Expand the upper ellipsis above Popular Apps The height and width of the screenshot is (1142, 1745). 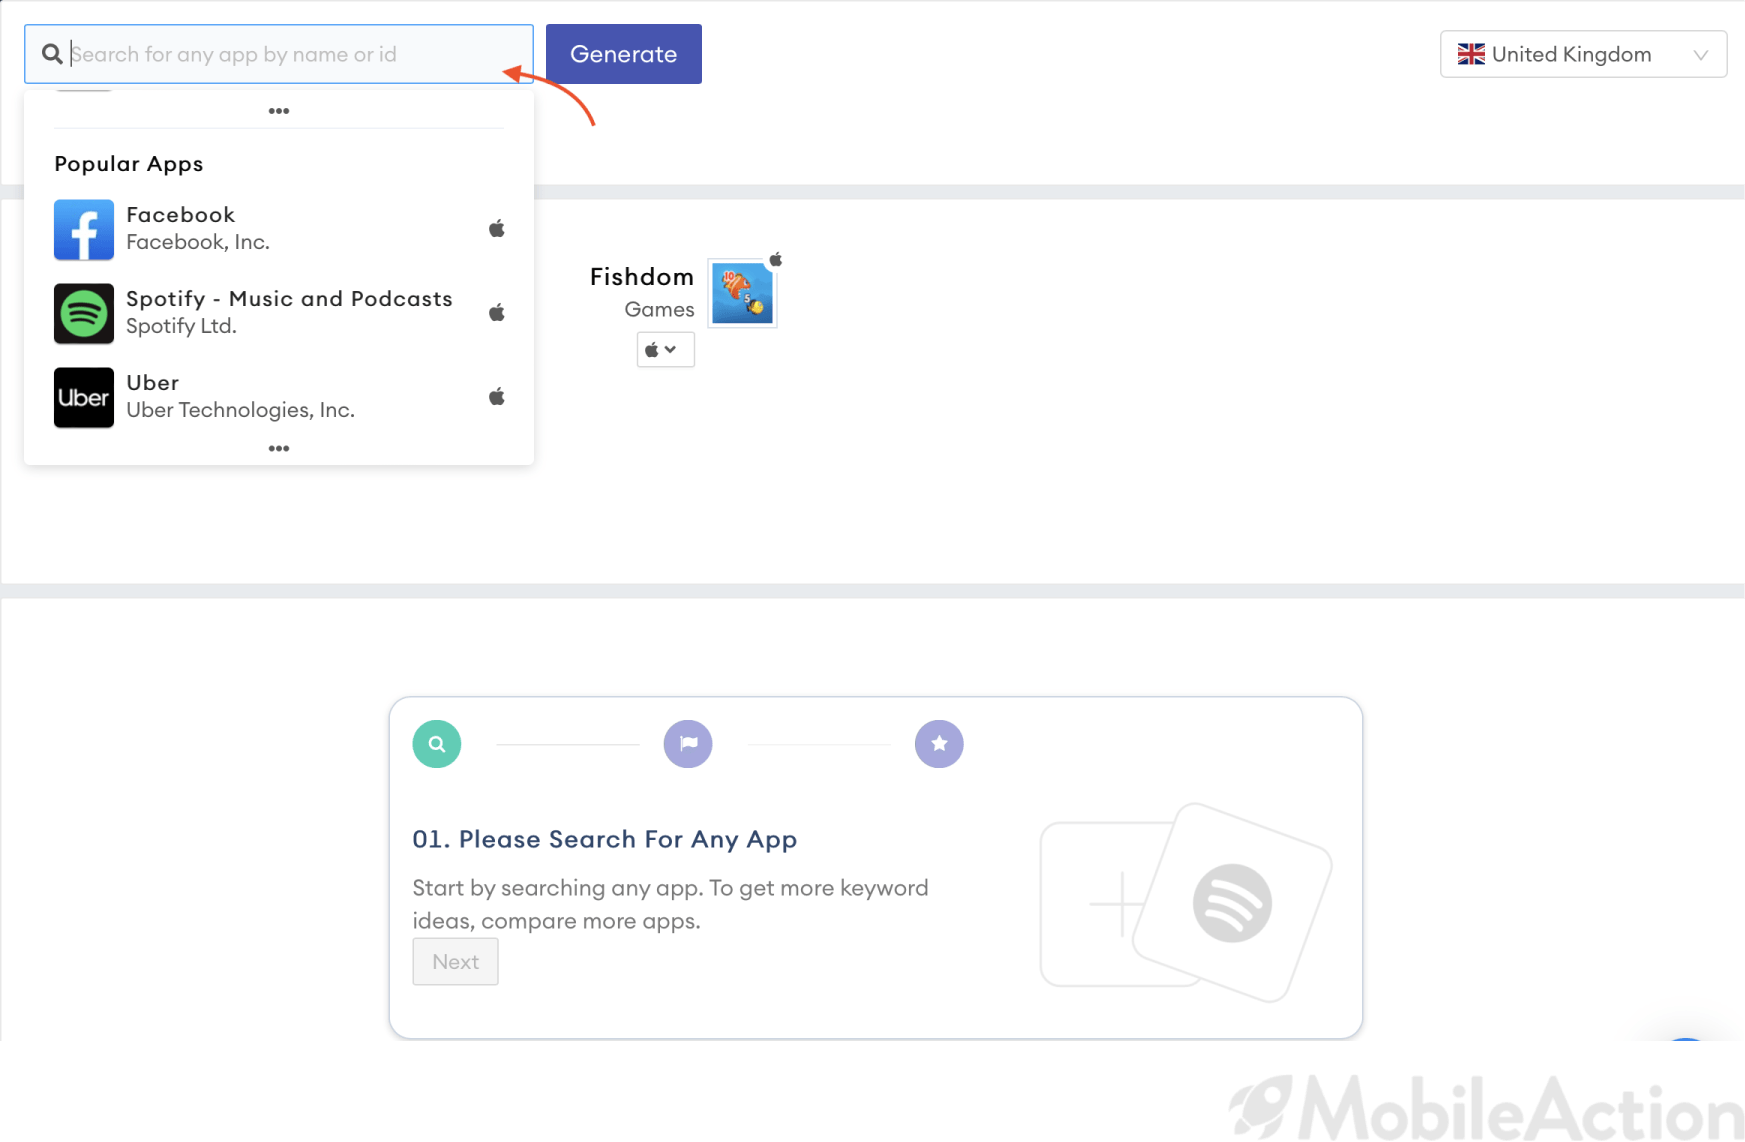point(279,111)
